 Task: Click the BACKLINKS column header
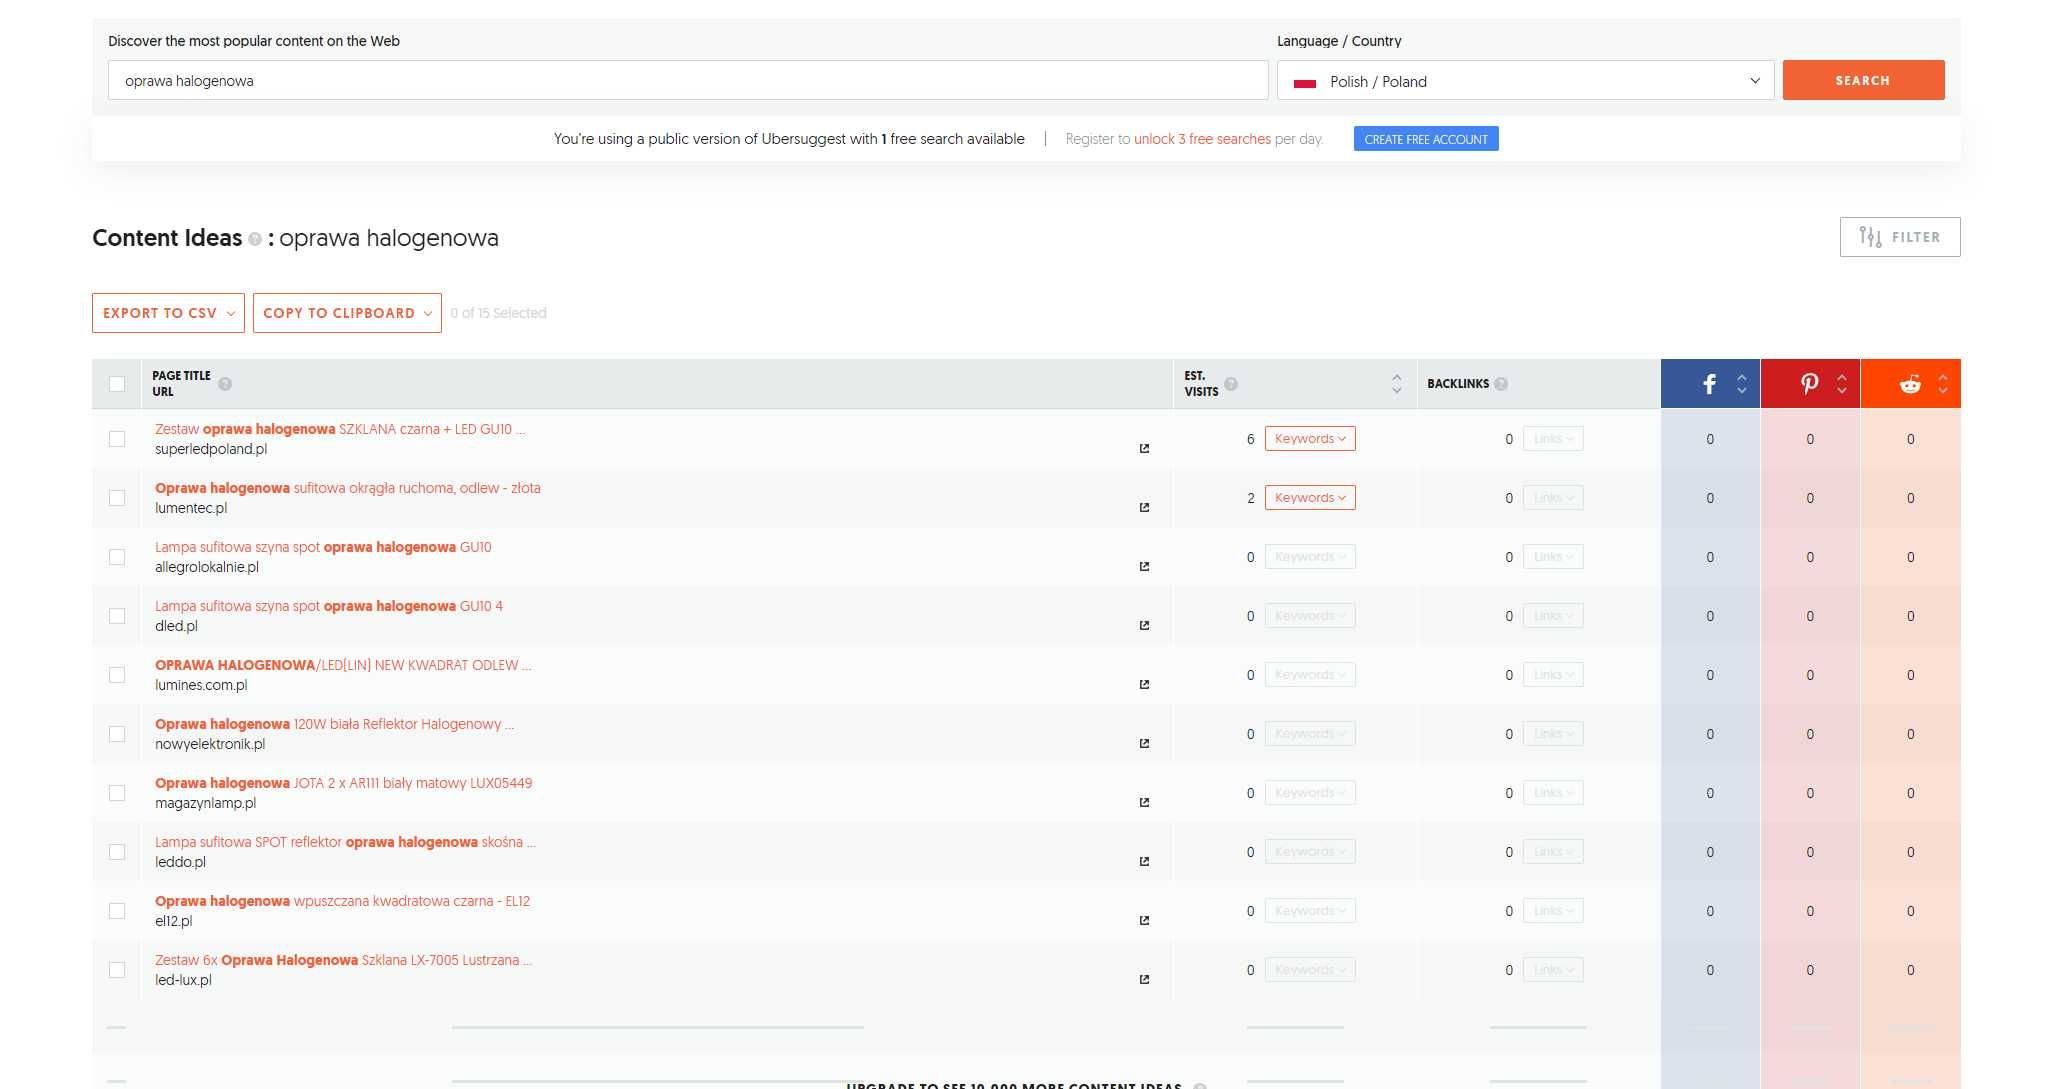tap(1458, 384)
